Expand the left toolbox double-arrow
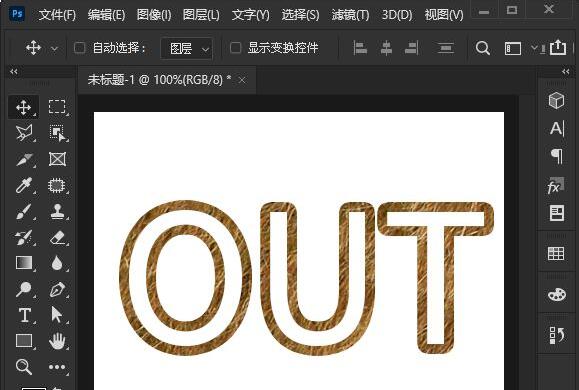Viewport: 579px width, 390px height. [x=14, y=71]
